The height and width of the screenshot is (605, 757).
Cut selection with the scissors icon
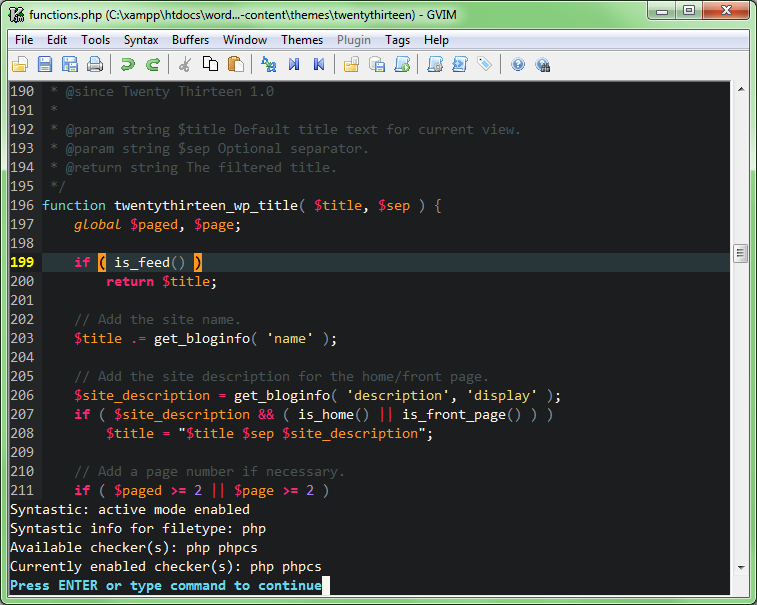click(x=185, y=64)
